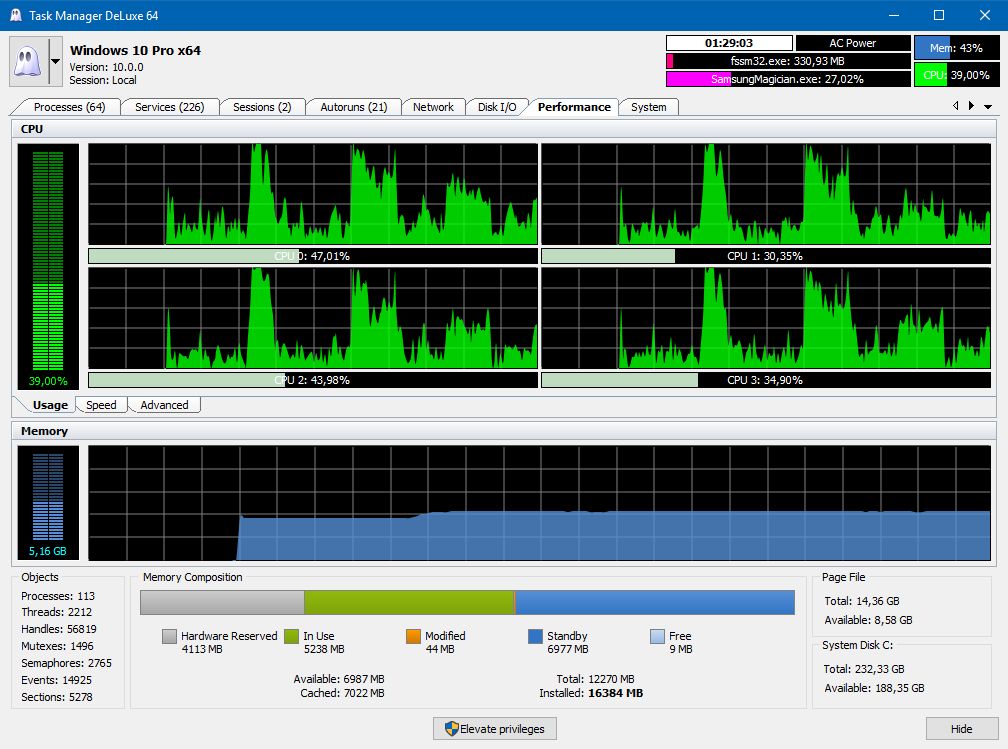Click the green segment of memory composition bar
The image size is (1008, 749).
coord(409,602)
